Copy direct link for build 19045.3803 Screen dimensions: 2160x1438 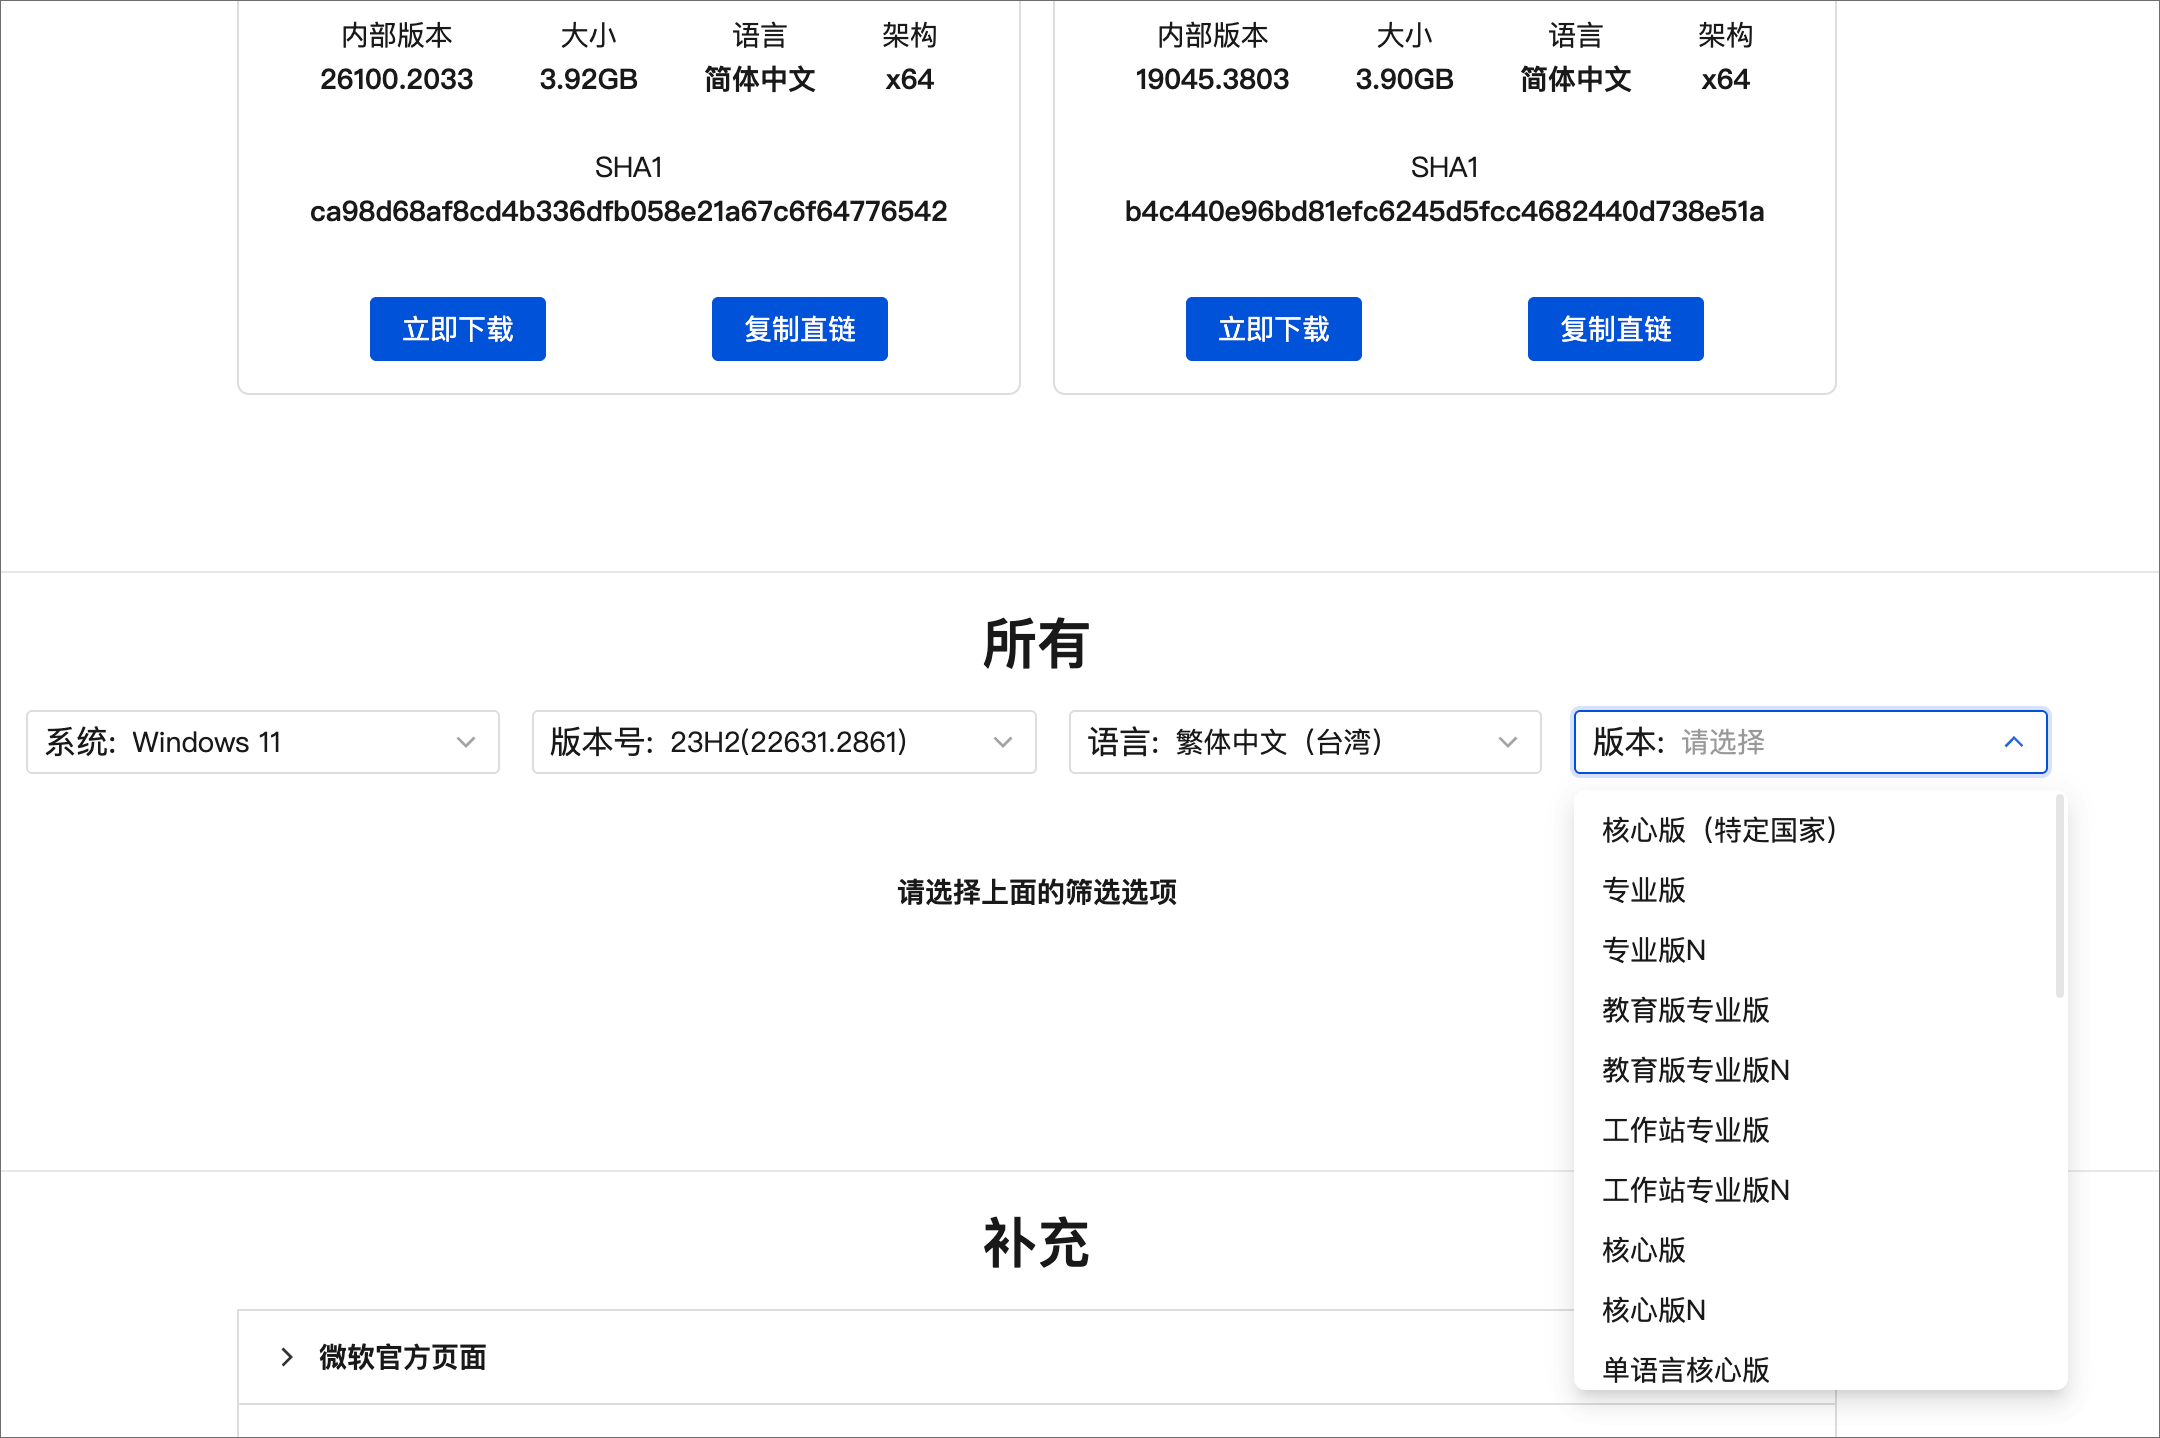[1615, 329]
